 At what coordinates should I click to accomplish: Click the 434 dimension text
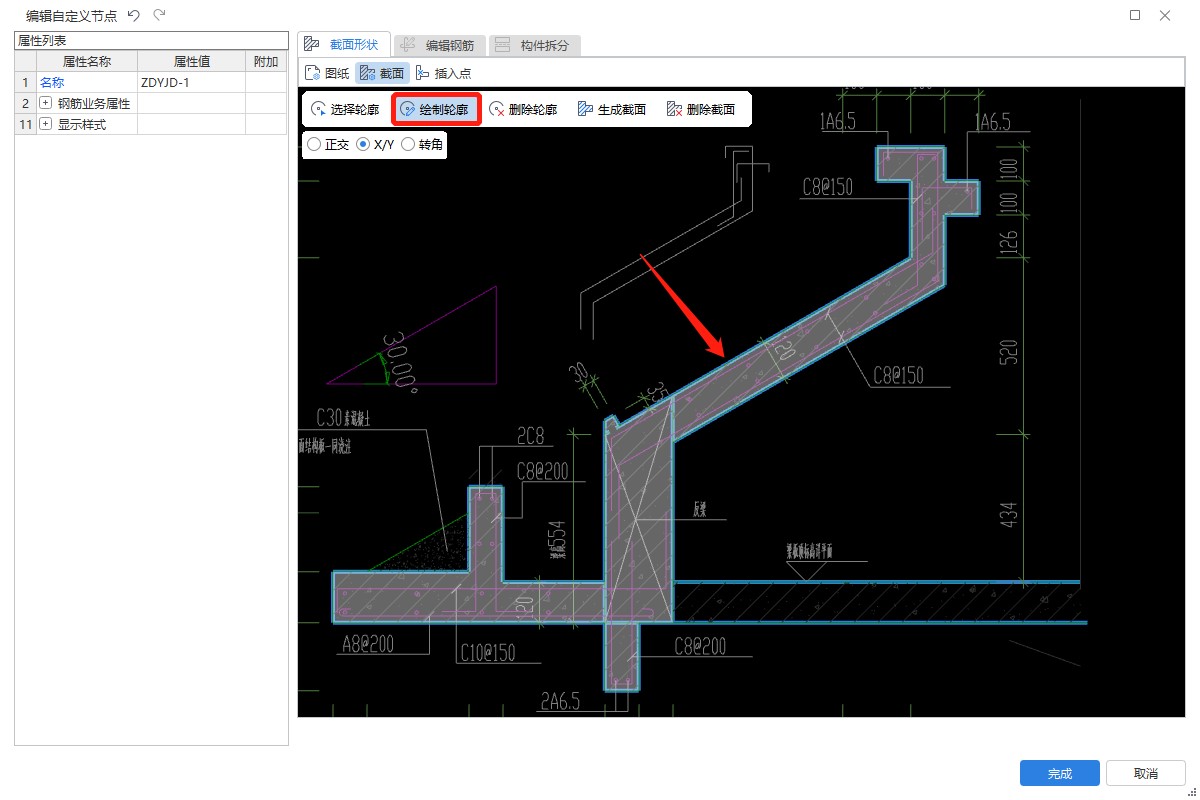(1008, 514)
